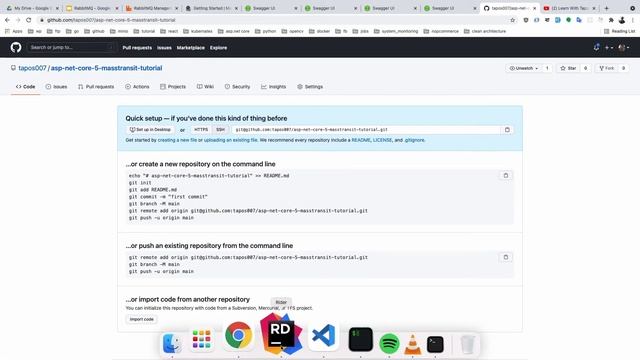
Task: Follow the README link
Action: click(x=361, y=140)
